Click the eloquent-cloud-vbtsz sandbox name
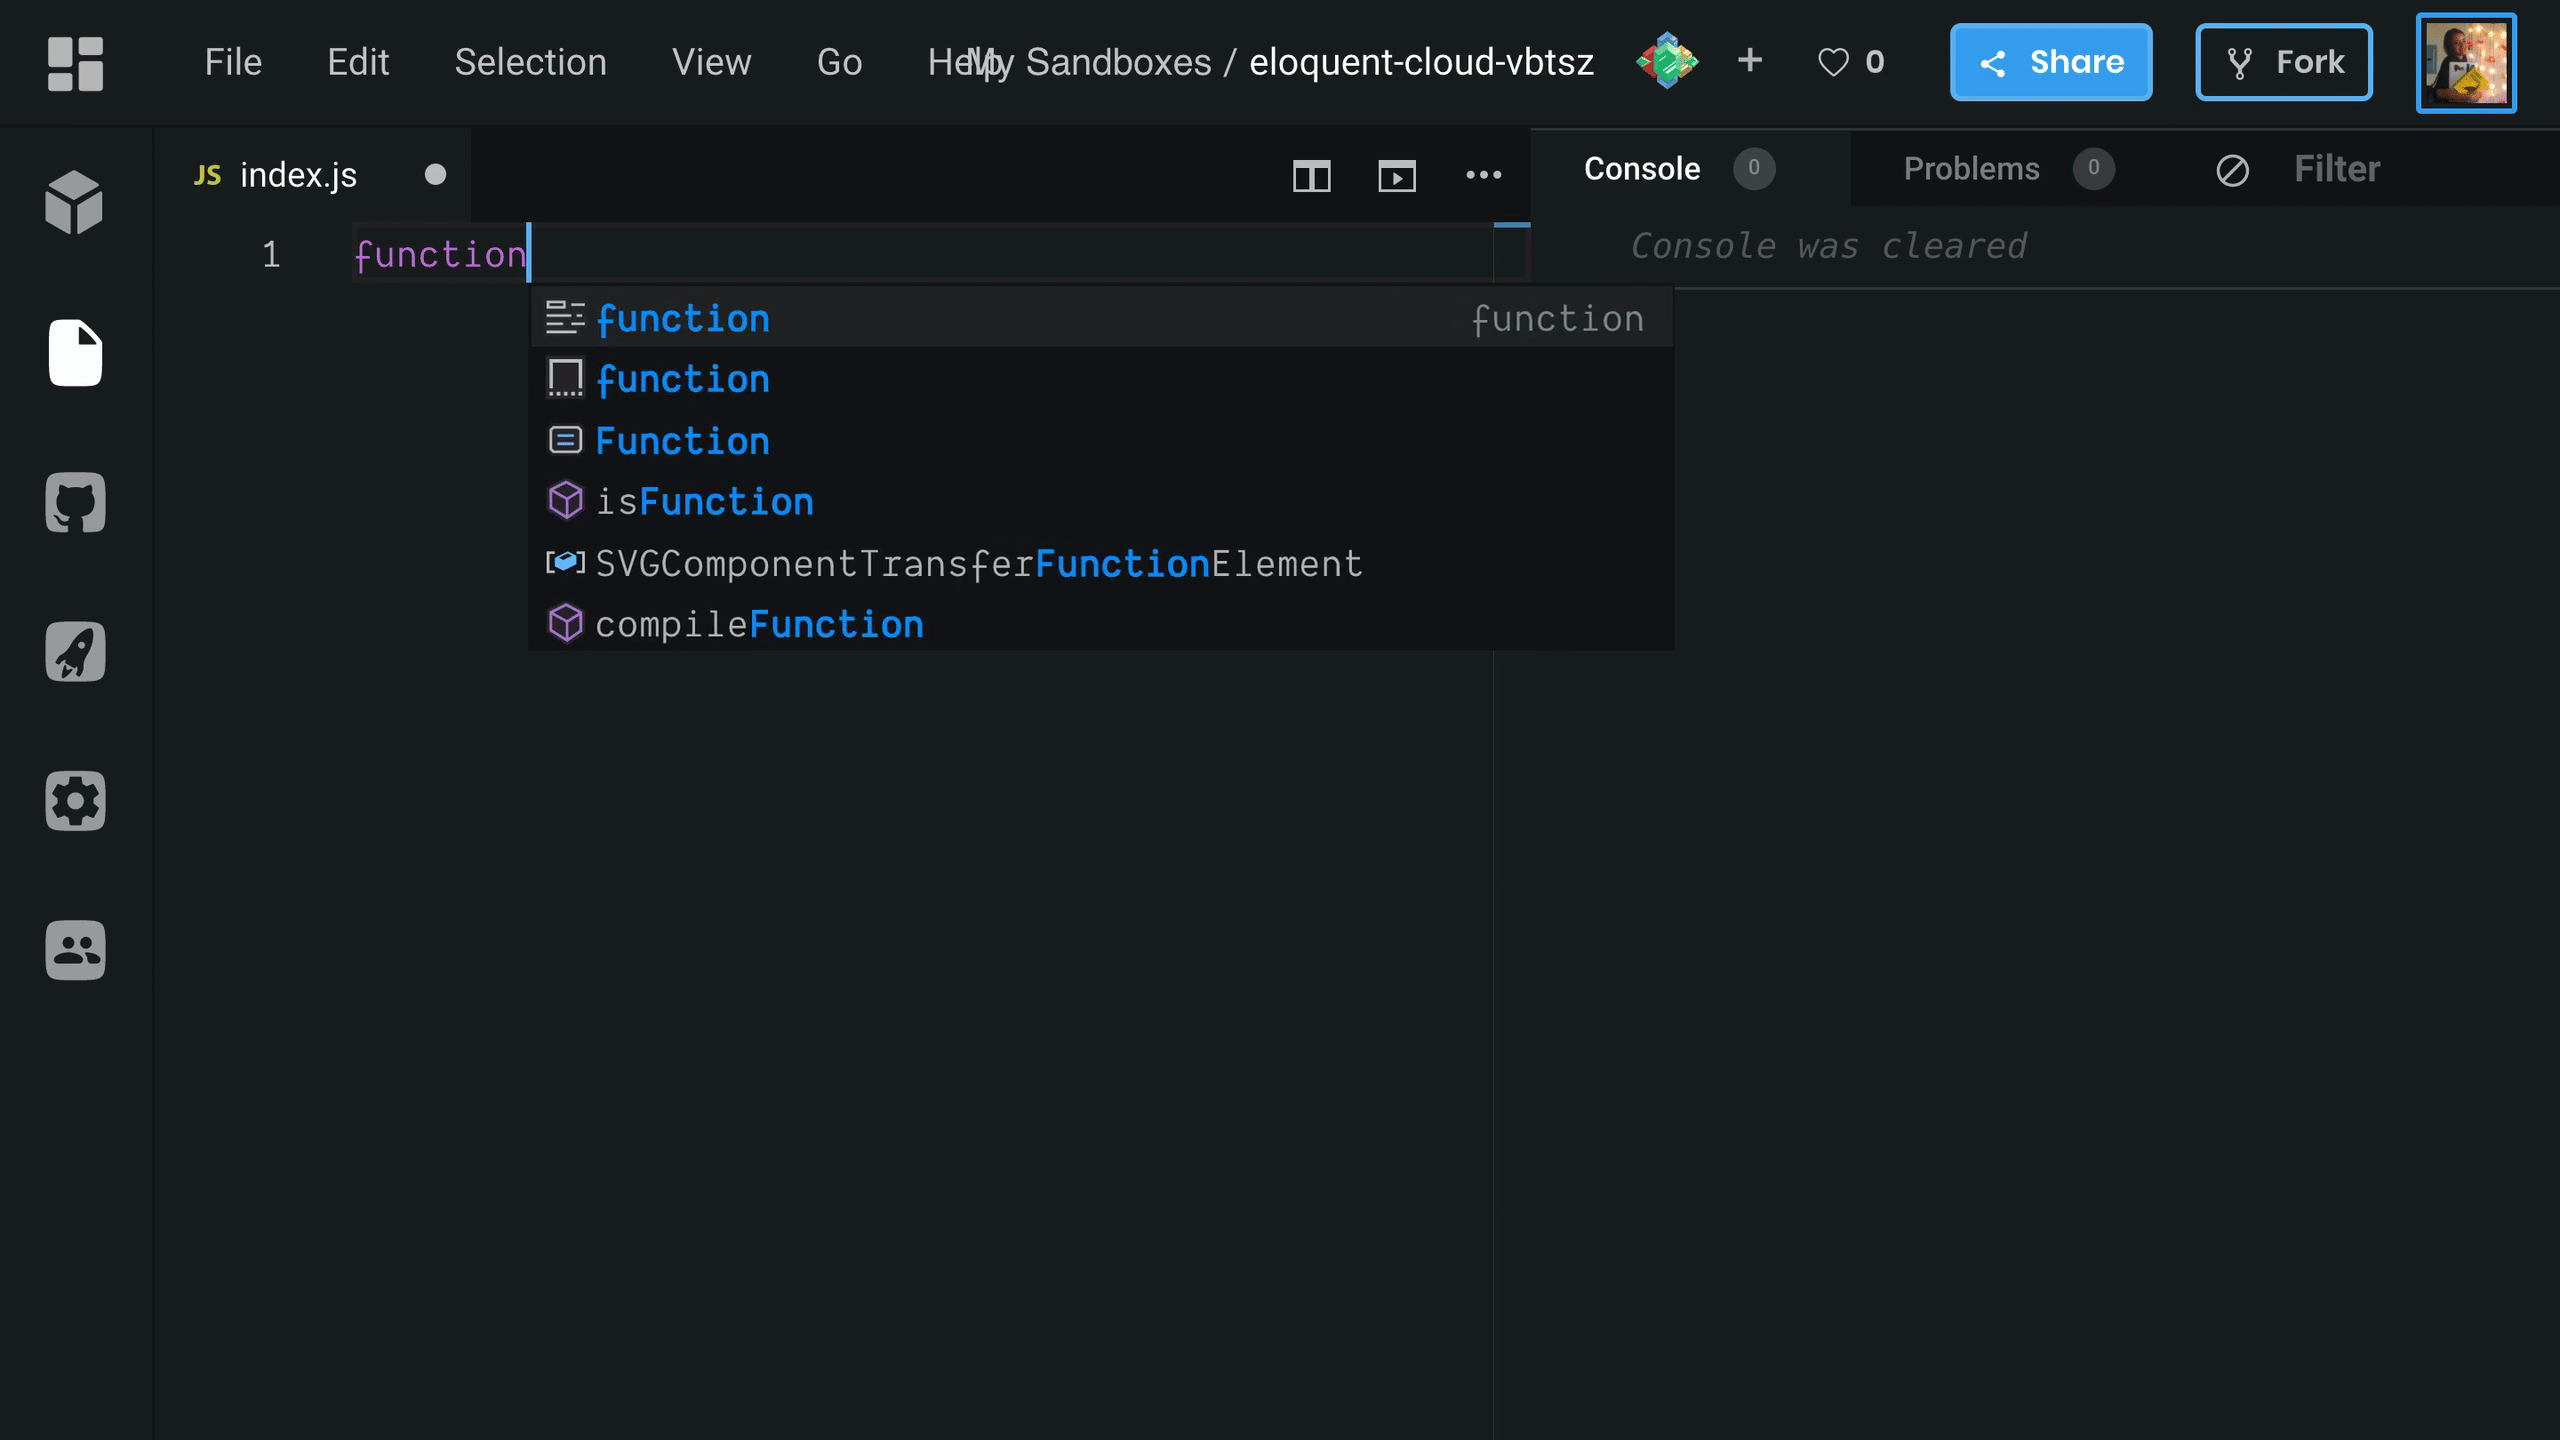The image size is (2560, 1440). [1421, 62]
